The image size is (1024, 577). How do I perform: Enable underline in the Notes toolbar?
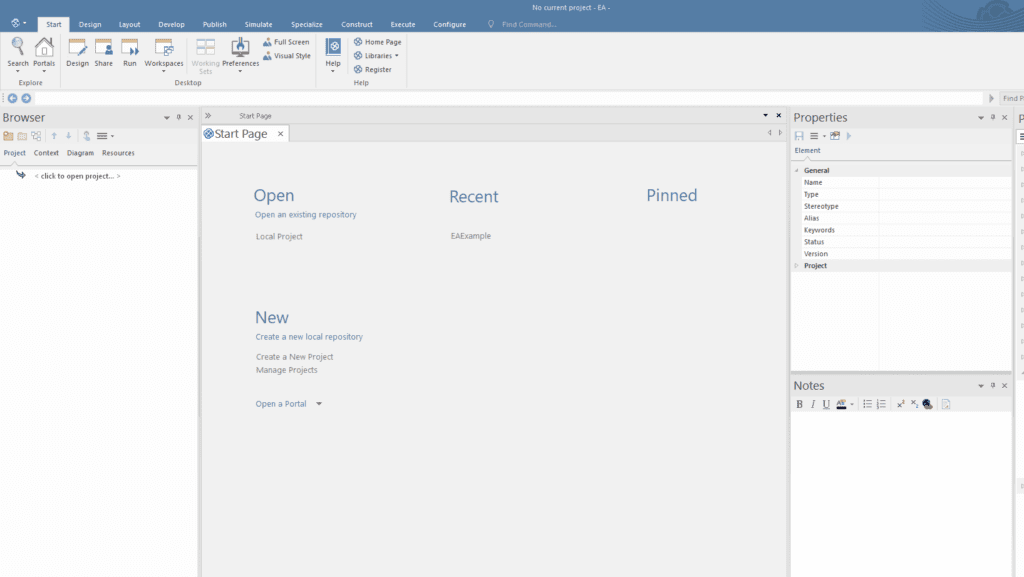(x=826, y=404)
